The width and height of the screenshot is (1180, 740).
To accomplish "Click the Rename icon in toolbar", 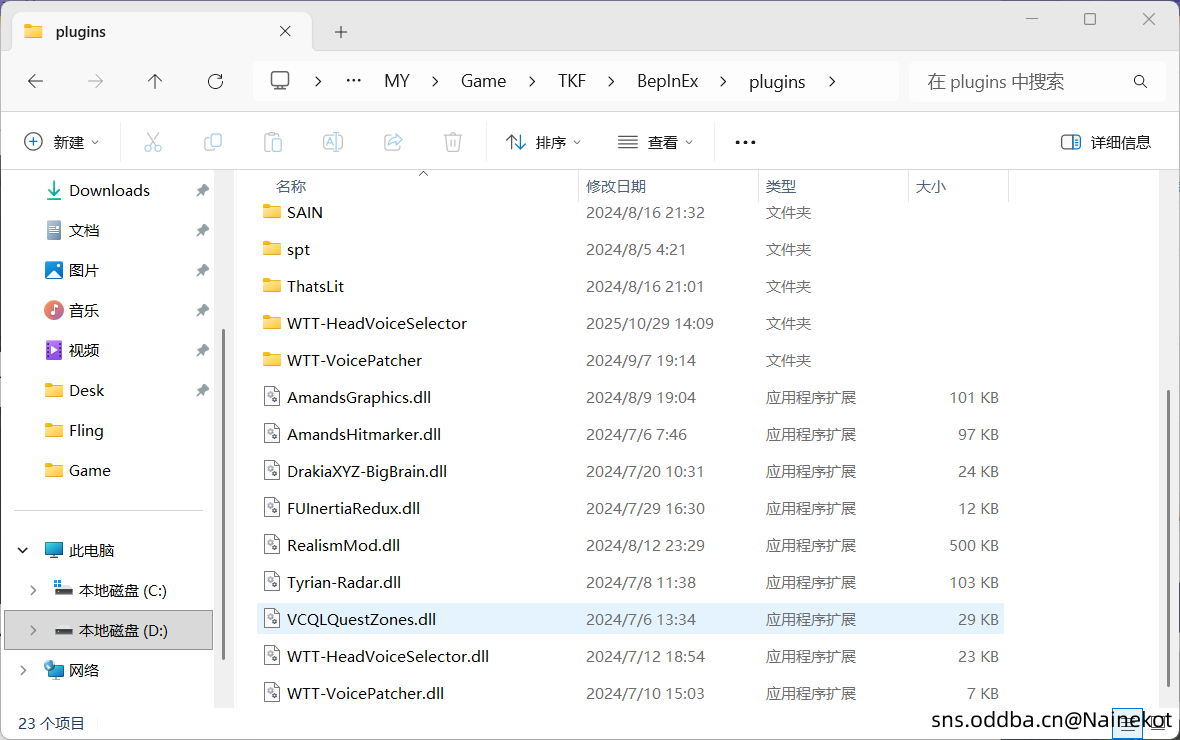I will tap(333, 142).
